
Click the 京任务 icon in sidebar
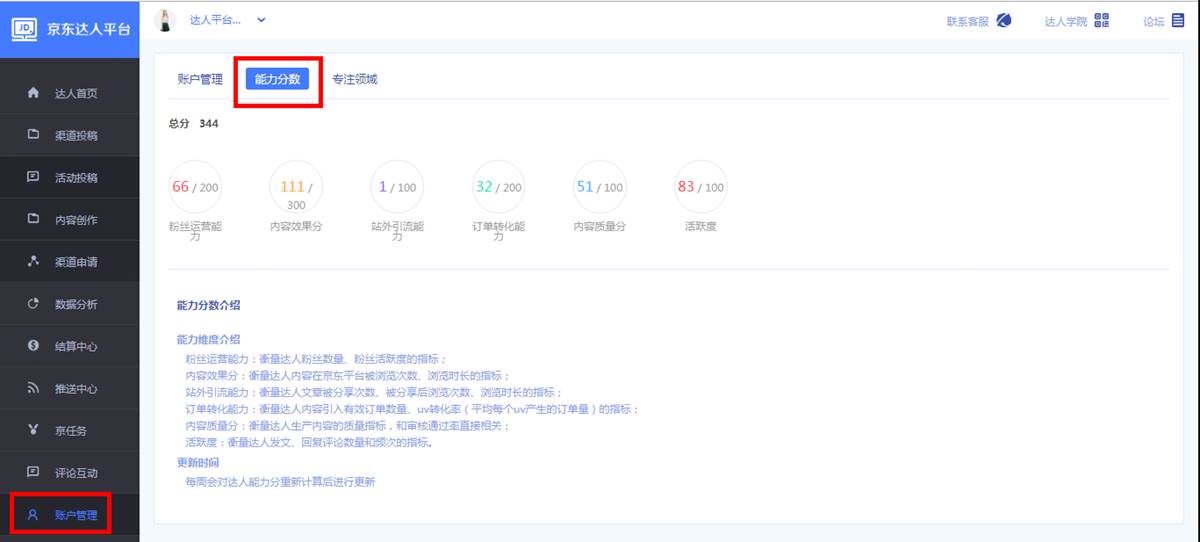(x=33, y=430)
